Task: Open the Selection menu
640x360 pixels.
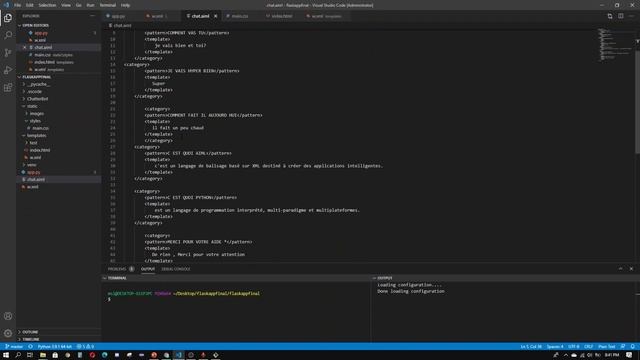Action: pos(47,5)
